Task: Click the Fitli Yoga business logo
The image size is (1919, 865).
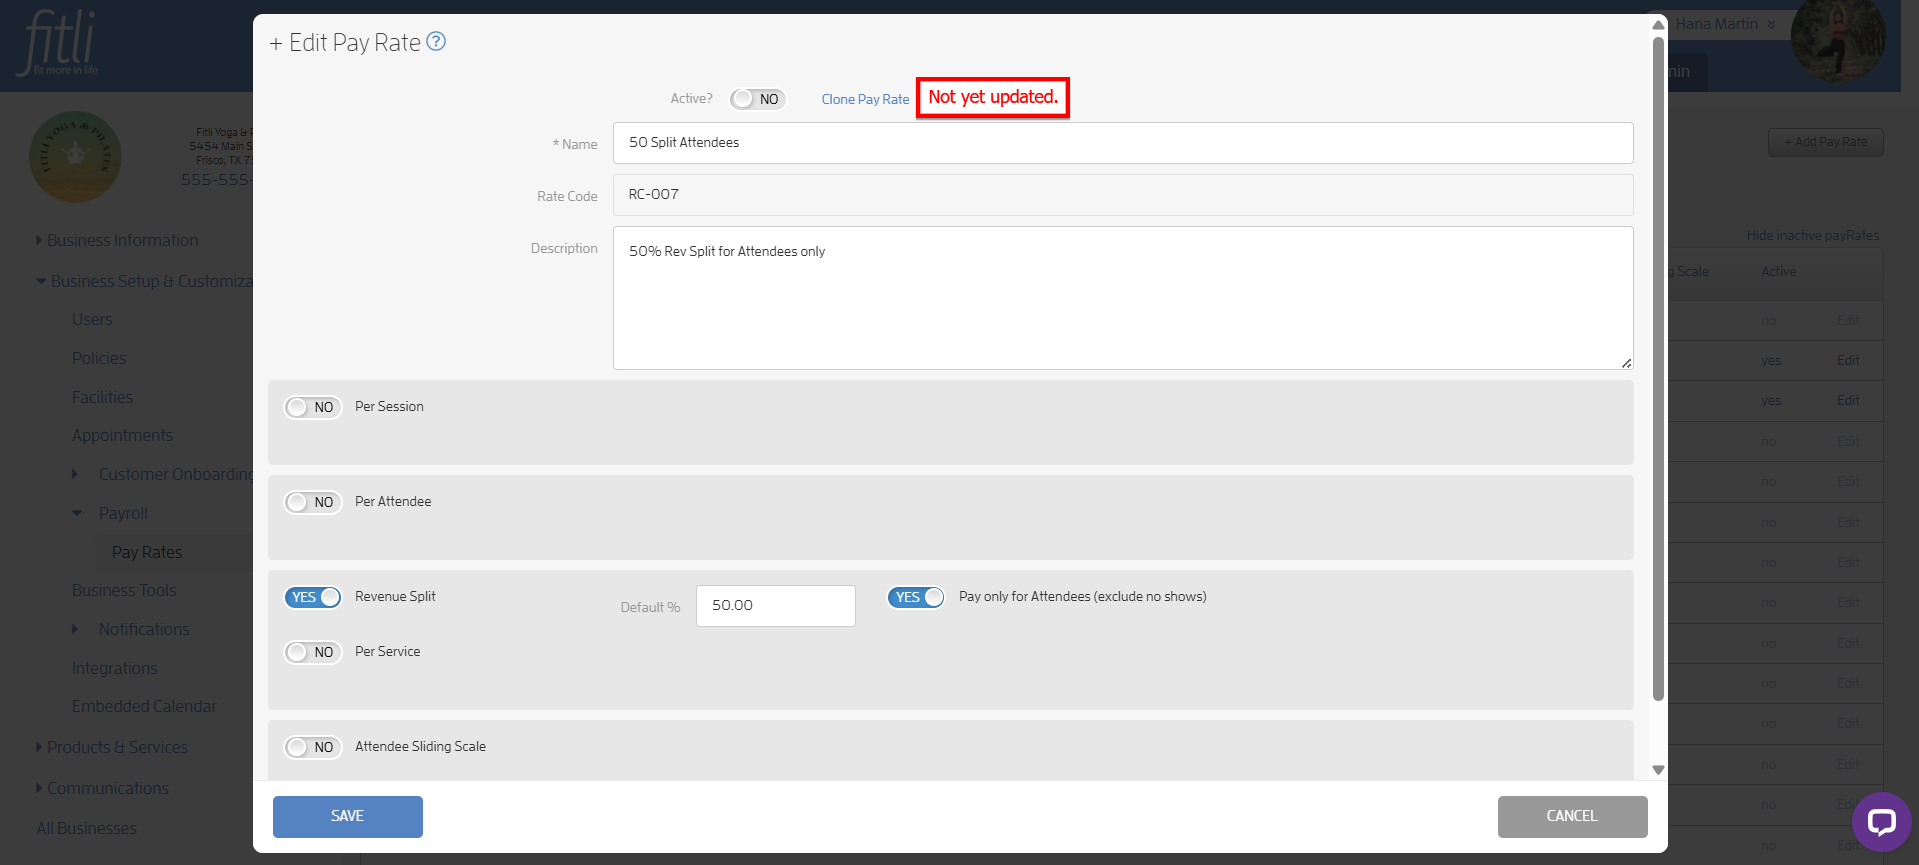Action: 75,157
